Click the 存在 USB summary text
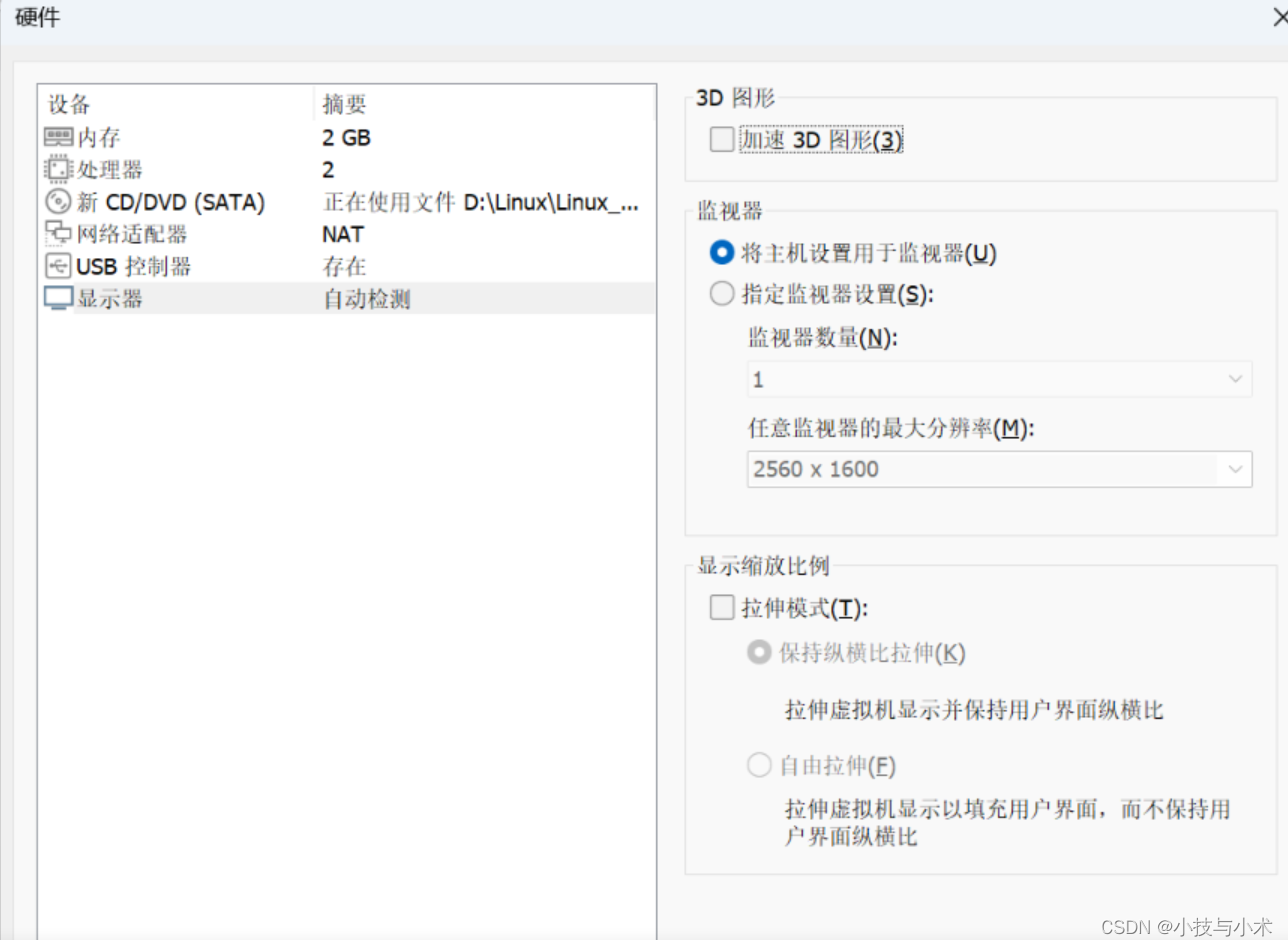The image size is (1288, 946). (x=344, y=266)
